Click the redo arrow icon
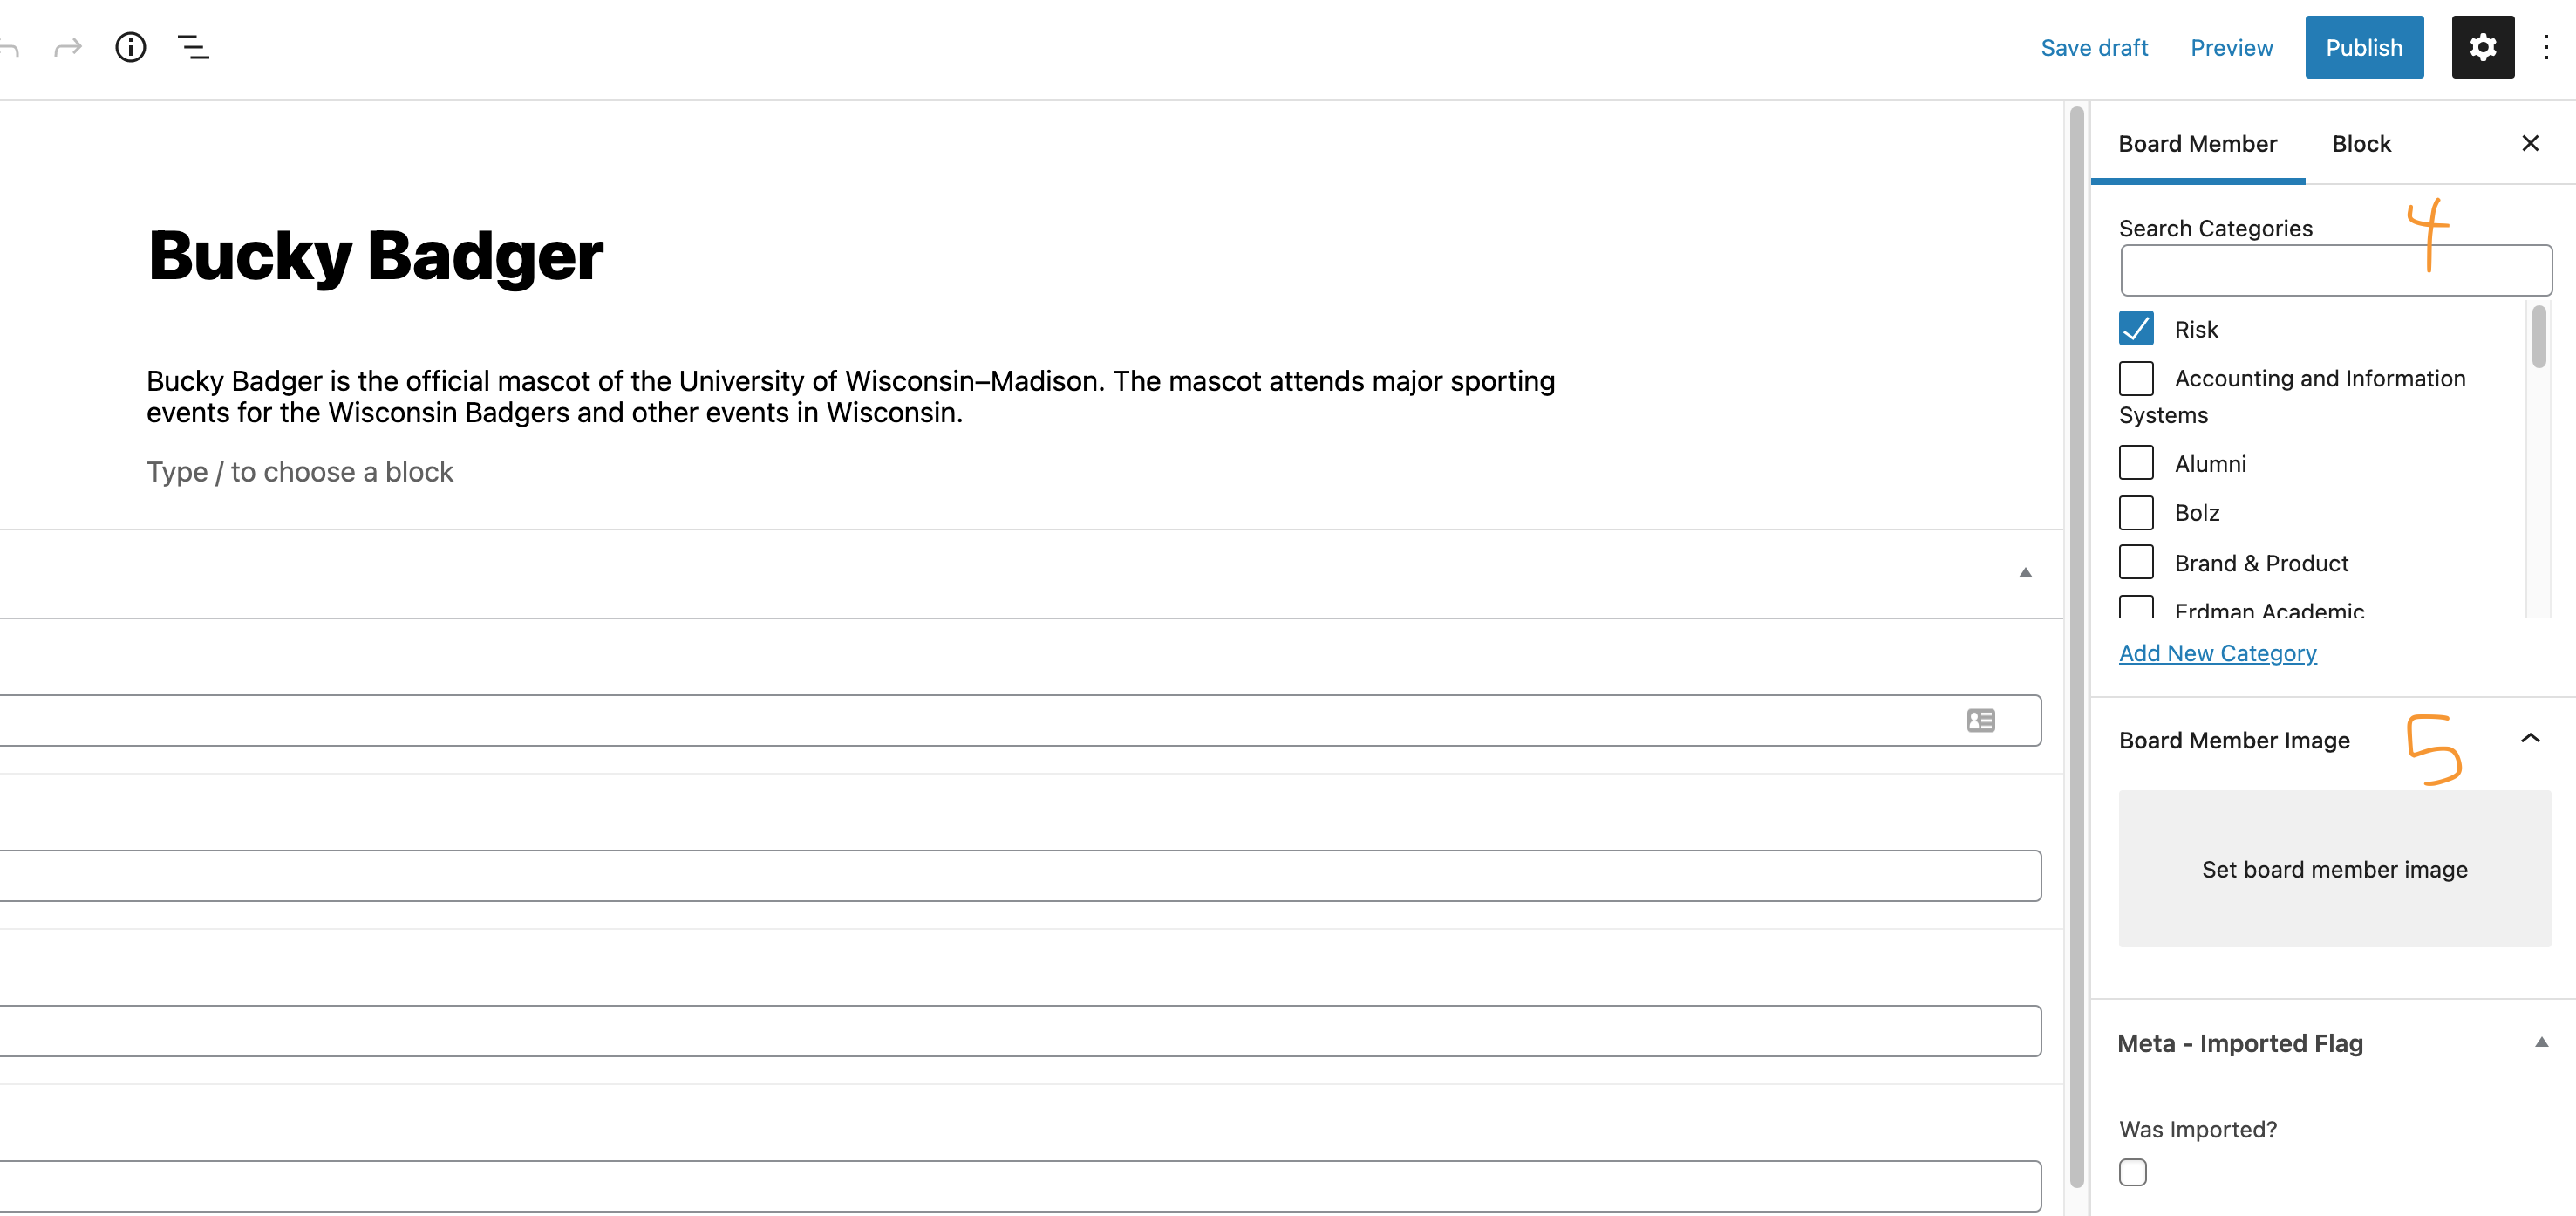 [68, 47]
